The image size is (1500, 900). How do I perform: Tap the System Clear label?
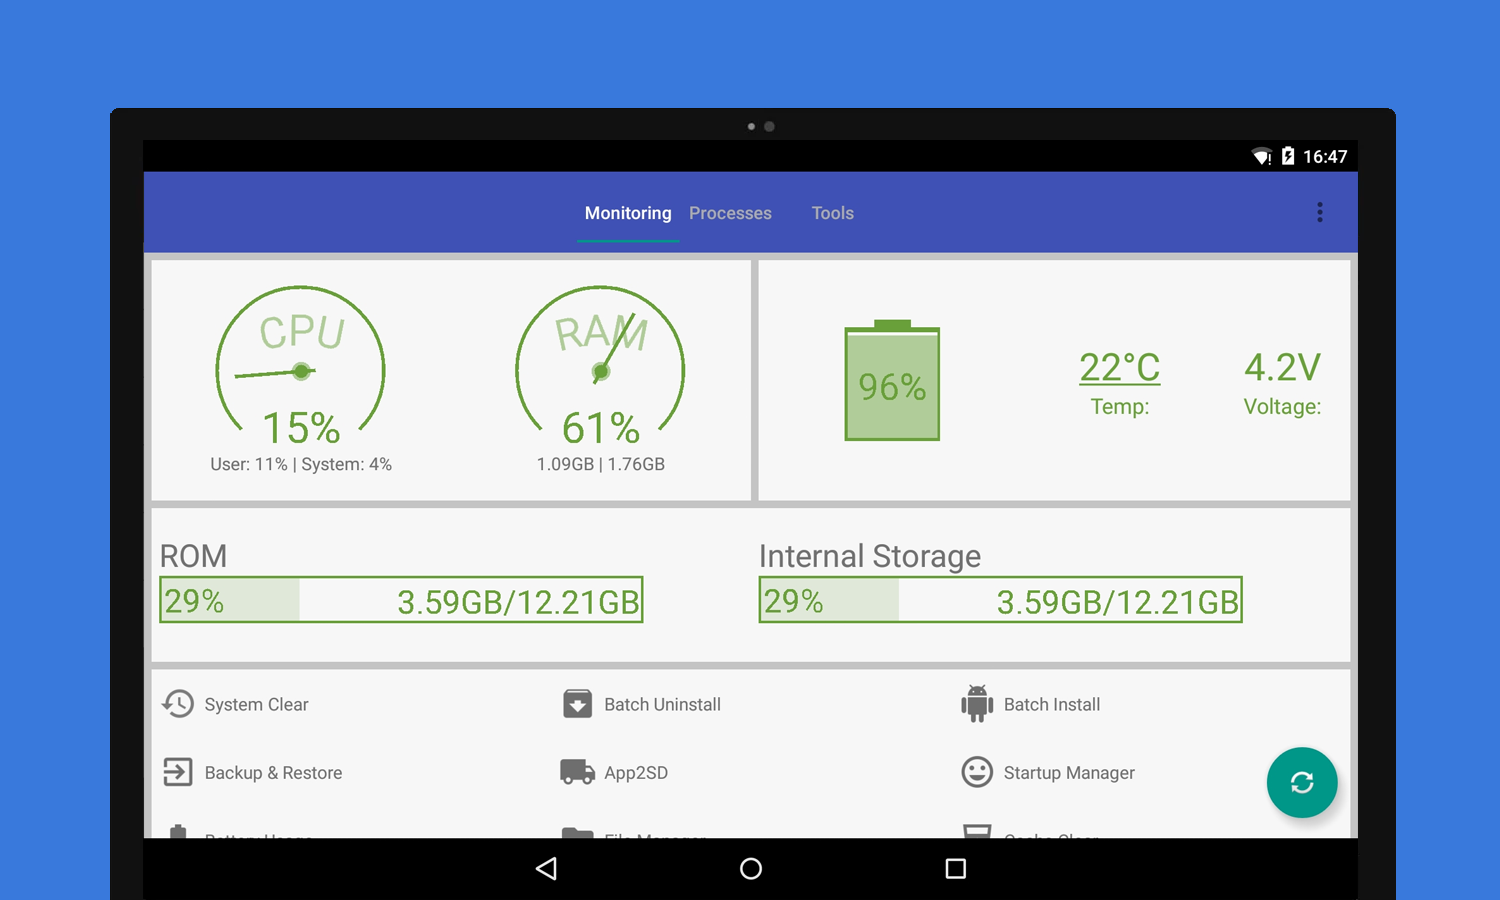point(256,705)
